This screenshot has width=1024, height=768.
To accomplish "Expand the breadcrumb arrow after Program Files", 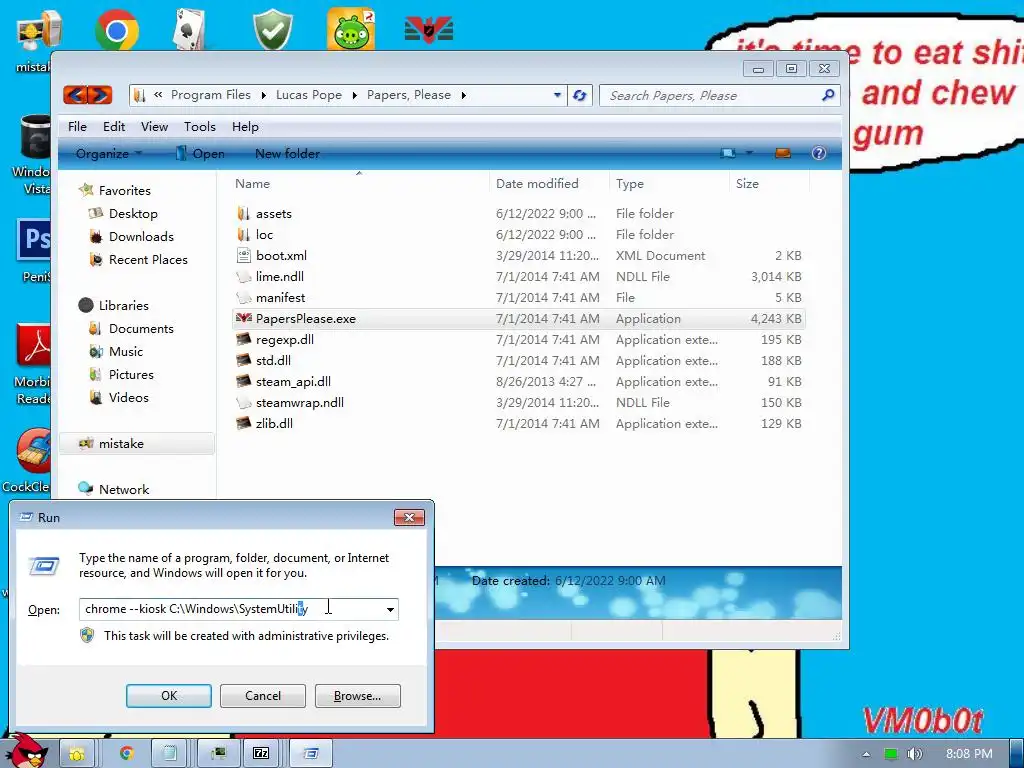I will click(263, 95).
